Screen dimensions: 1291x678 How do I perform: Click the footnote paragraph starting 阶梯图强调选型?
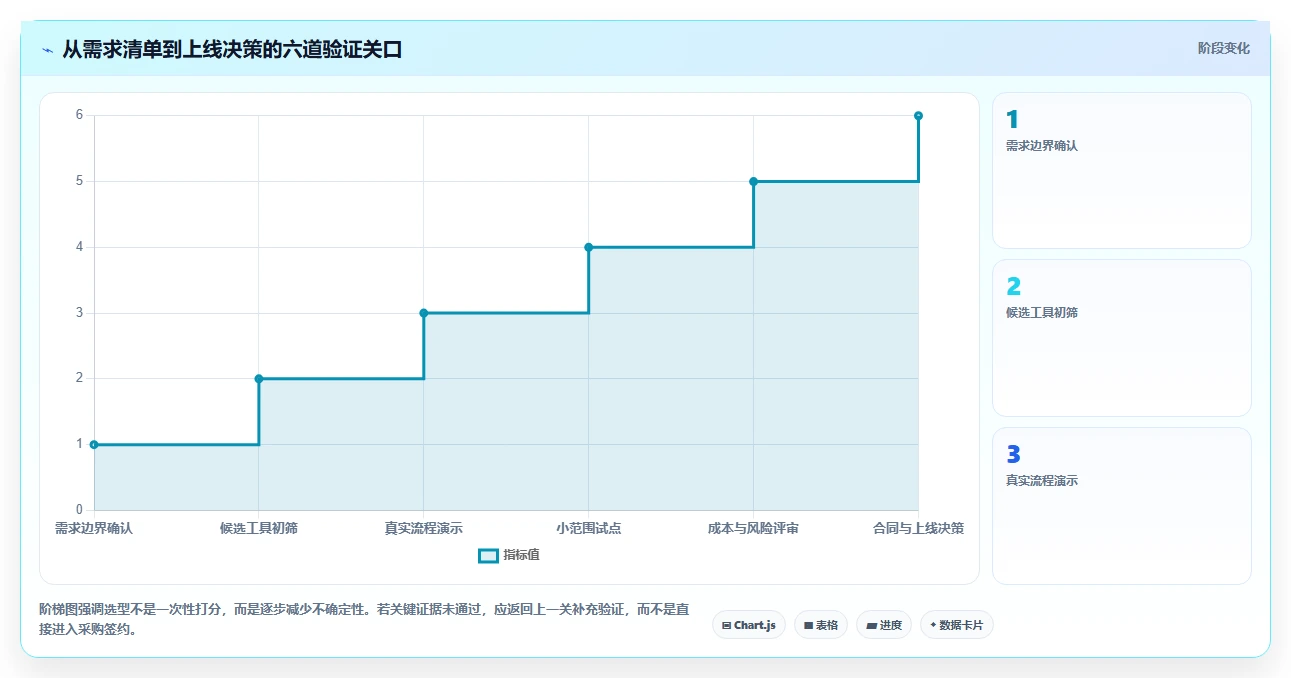(x=364, y=619)
